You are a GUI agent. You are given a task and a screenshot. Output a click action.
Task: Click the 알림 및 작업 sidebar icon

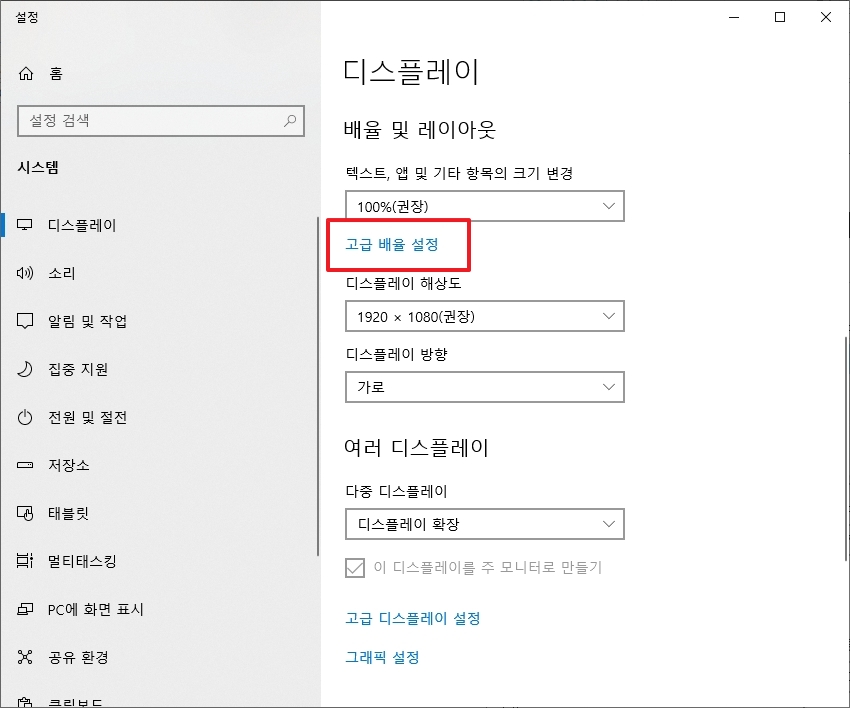(x=24, y=321)
